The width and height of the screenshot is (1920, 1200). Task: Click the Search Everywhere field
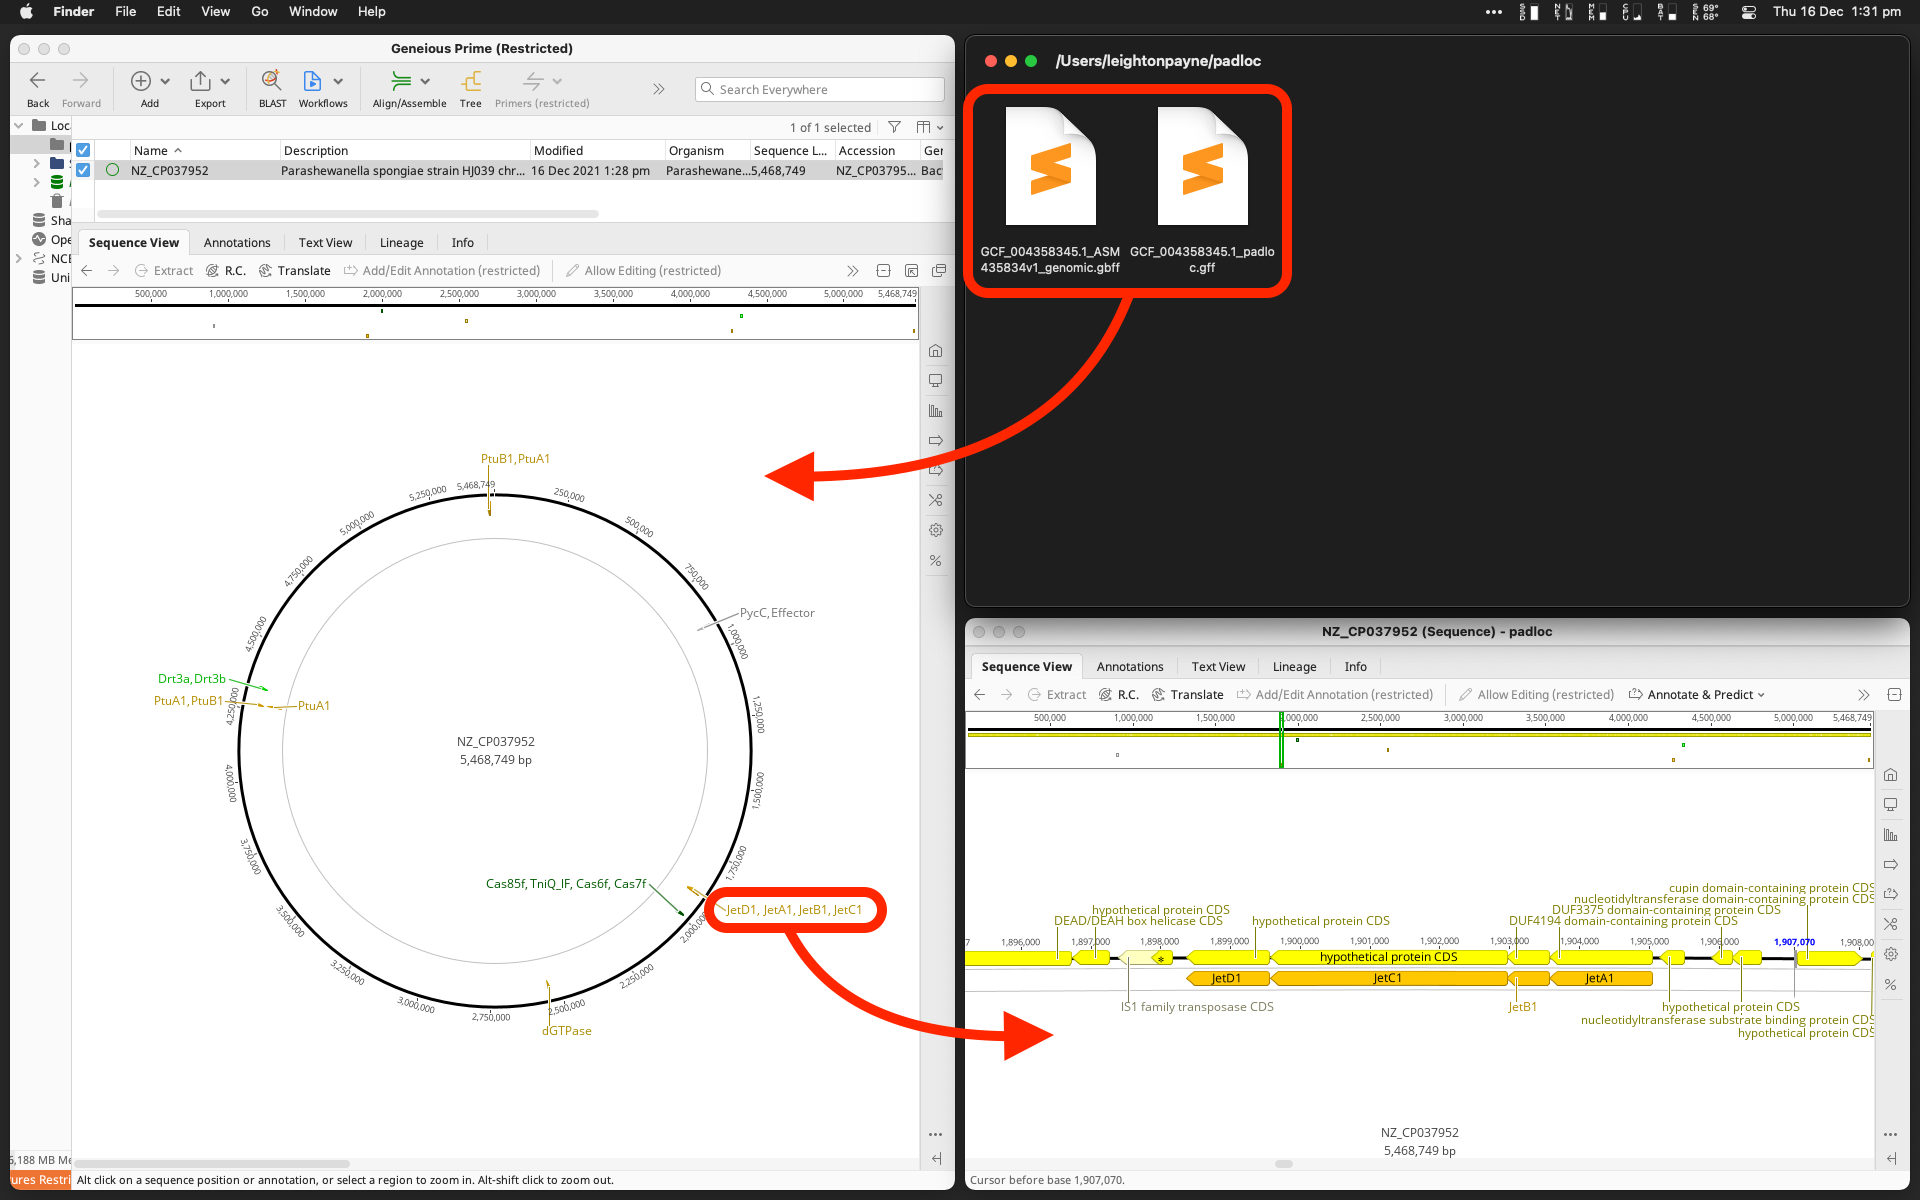(820, 89)
